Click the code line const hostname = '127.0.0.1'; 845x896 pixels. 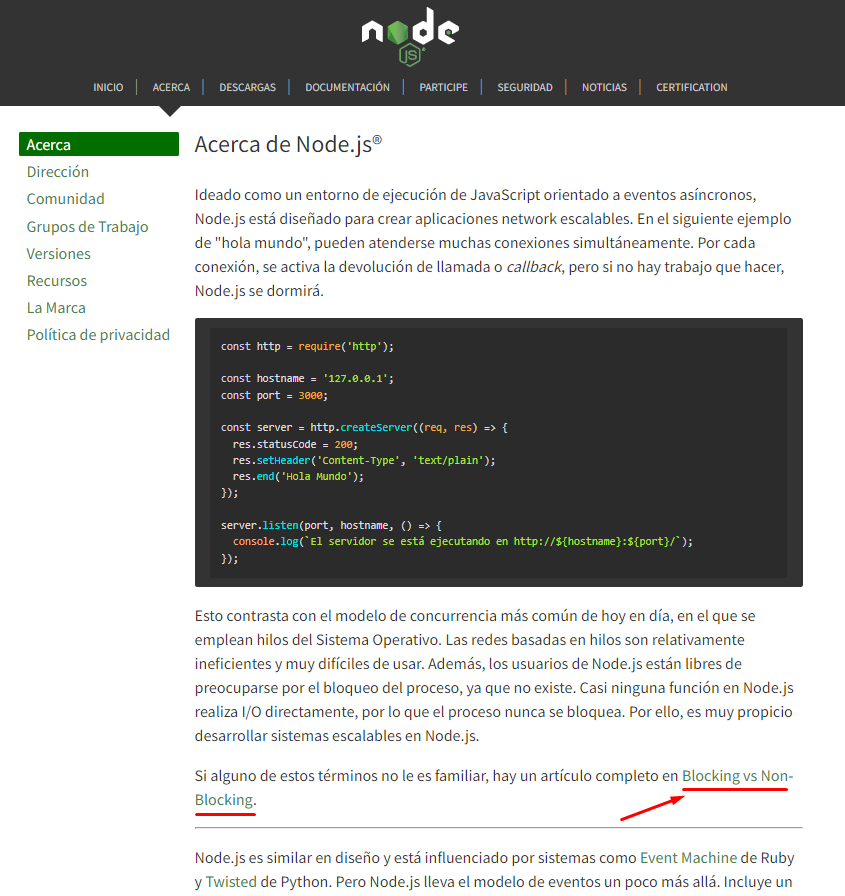click(307, 378)
